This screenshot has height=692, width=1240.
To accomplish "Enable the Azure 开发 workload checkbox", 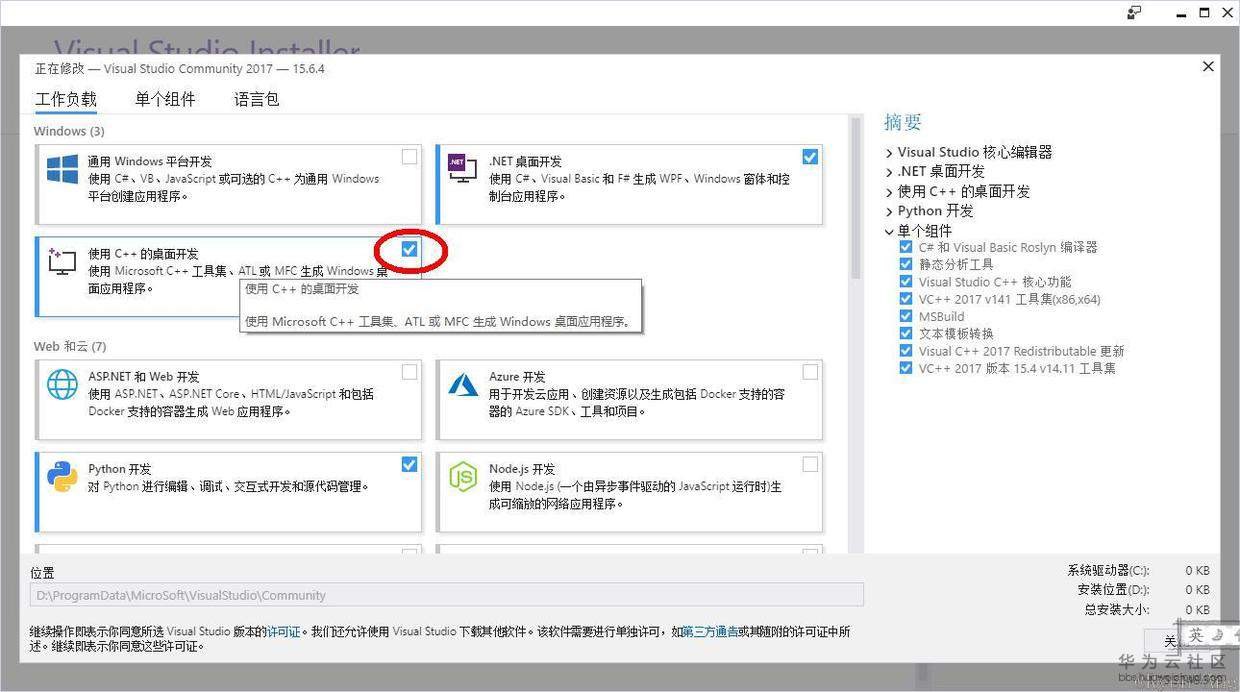I will tap(810, 372).
